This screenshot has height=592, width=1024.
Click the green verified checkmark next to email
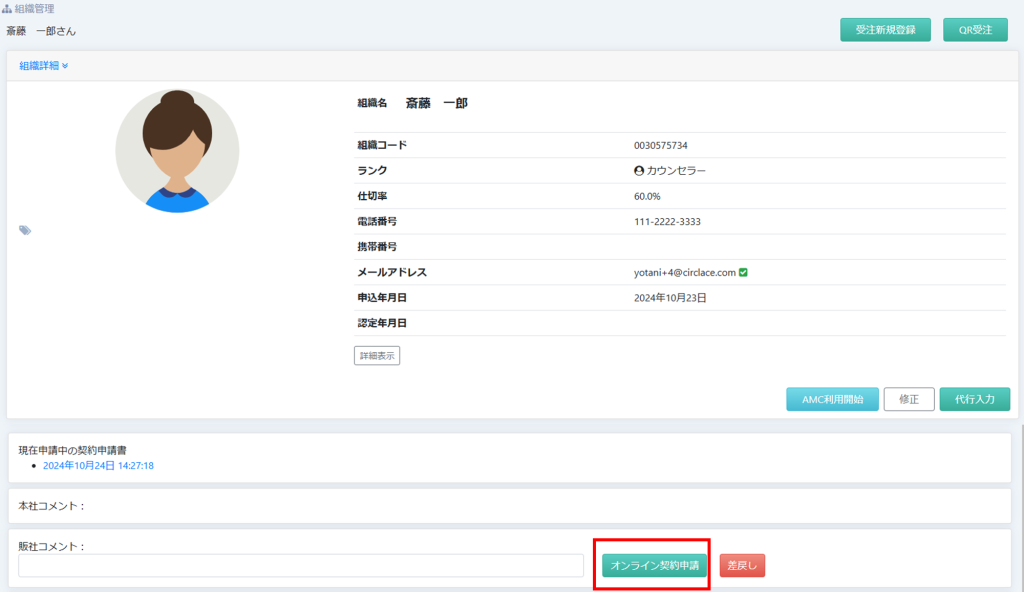tap(744, 272)
